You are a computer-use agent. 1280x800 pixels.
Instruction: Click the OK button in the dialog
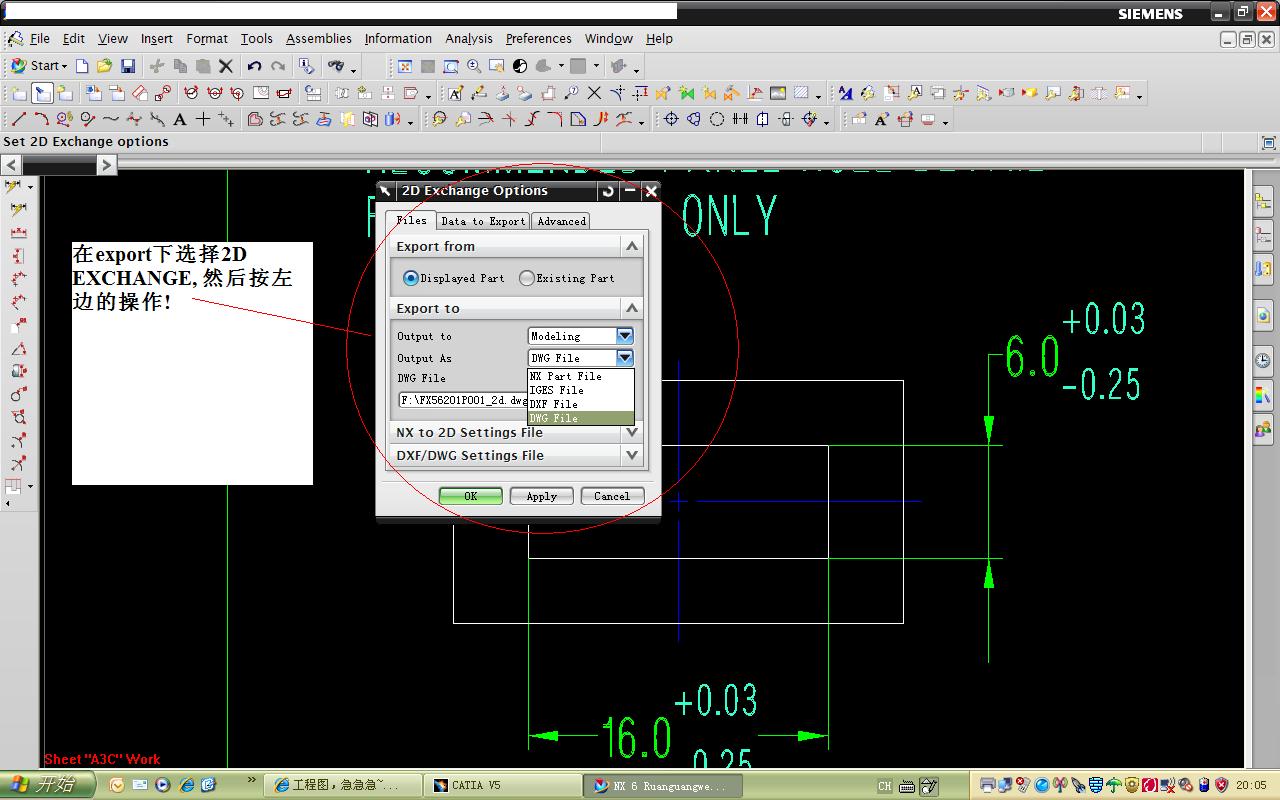coord(470,496)
